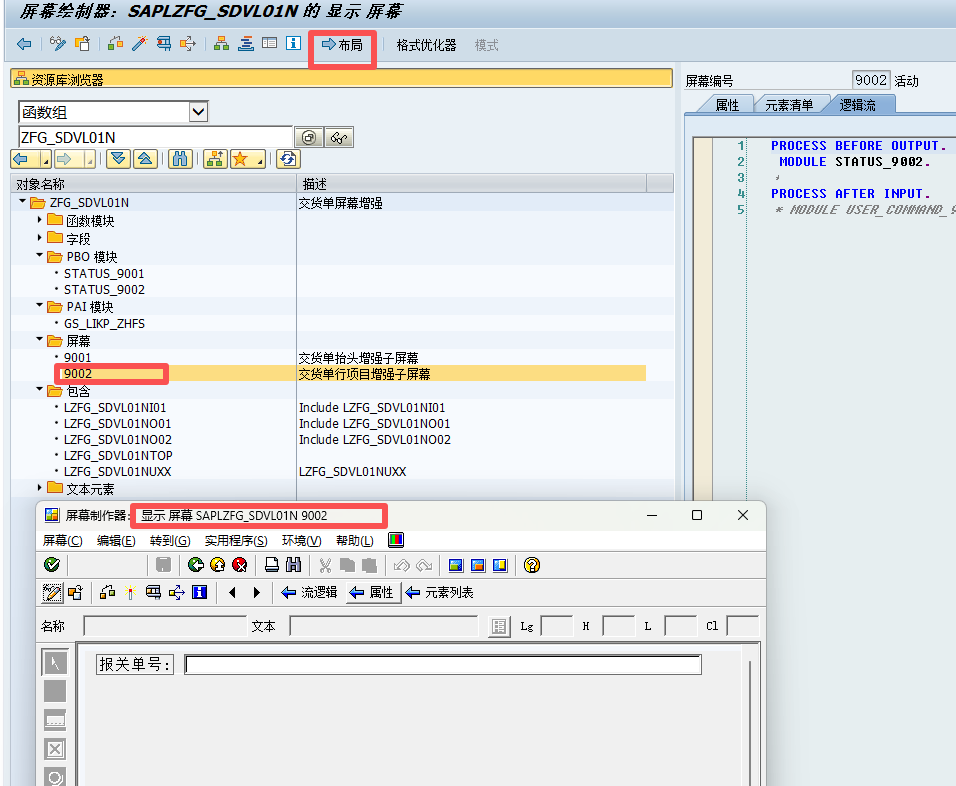The height and width of the screenshot is (786, 956).
Task: Click the red cancel icon
Action: 240,565
